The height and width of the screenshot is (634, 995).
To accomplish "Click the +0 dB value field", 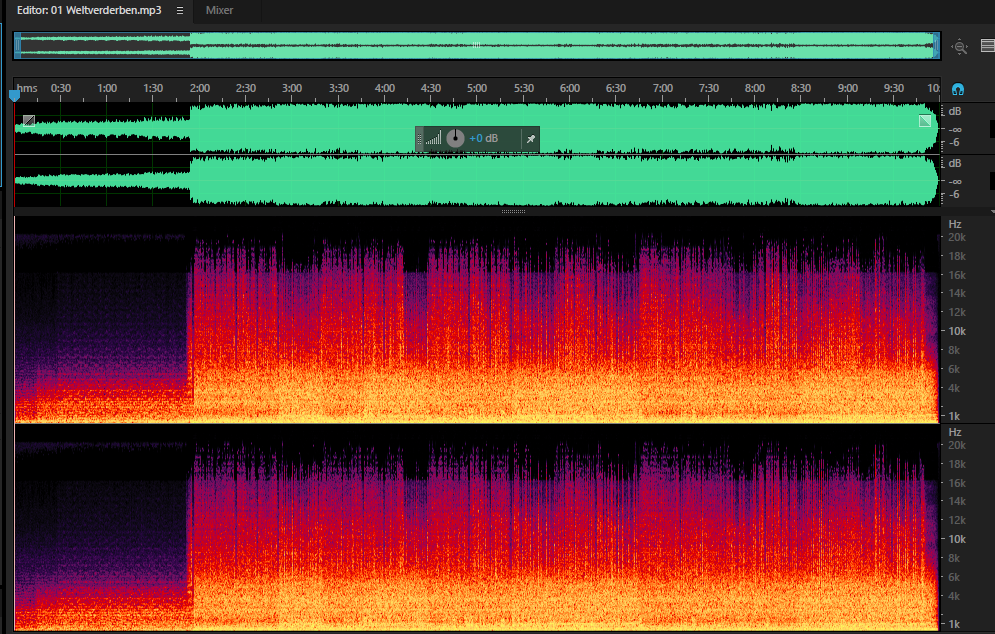I will [484, 138].
